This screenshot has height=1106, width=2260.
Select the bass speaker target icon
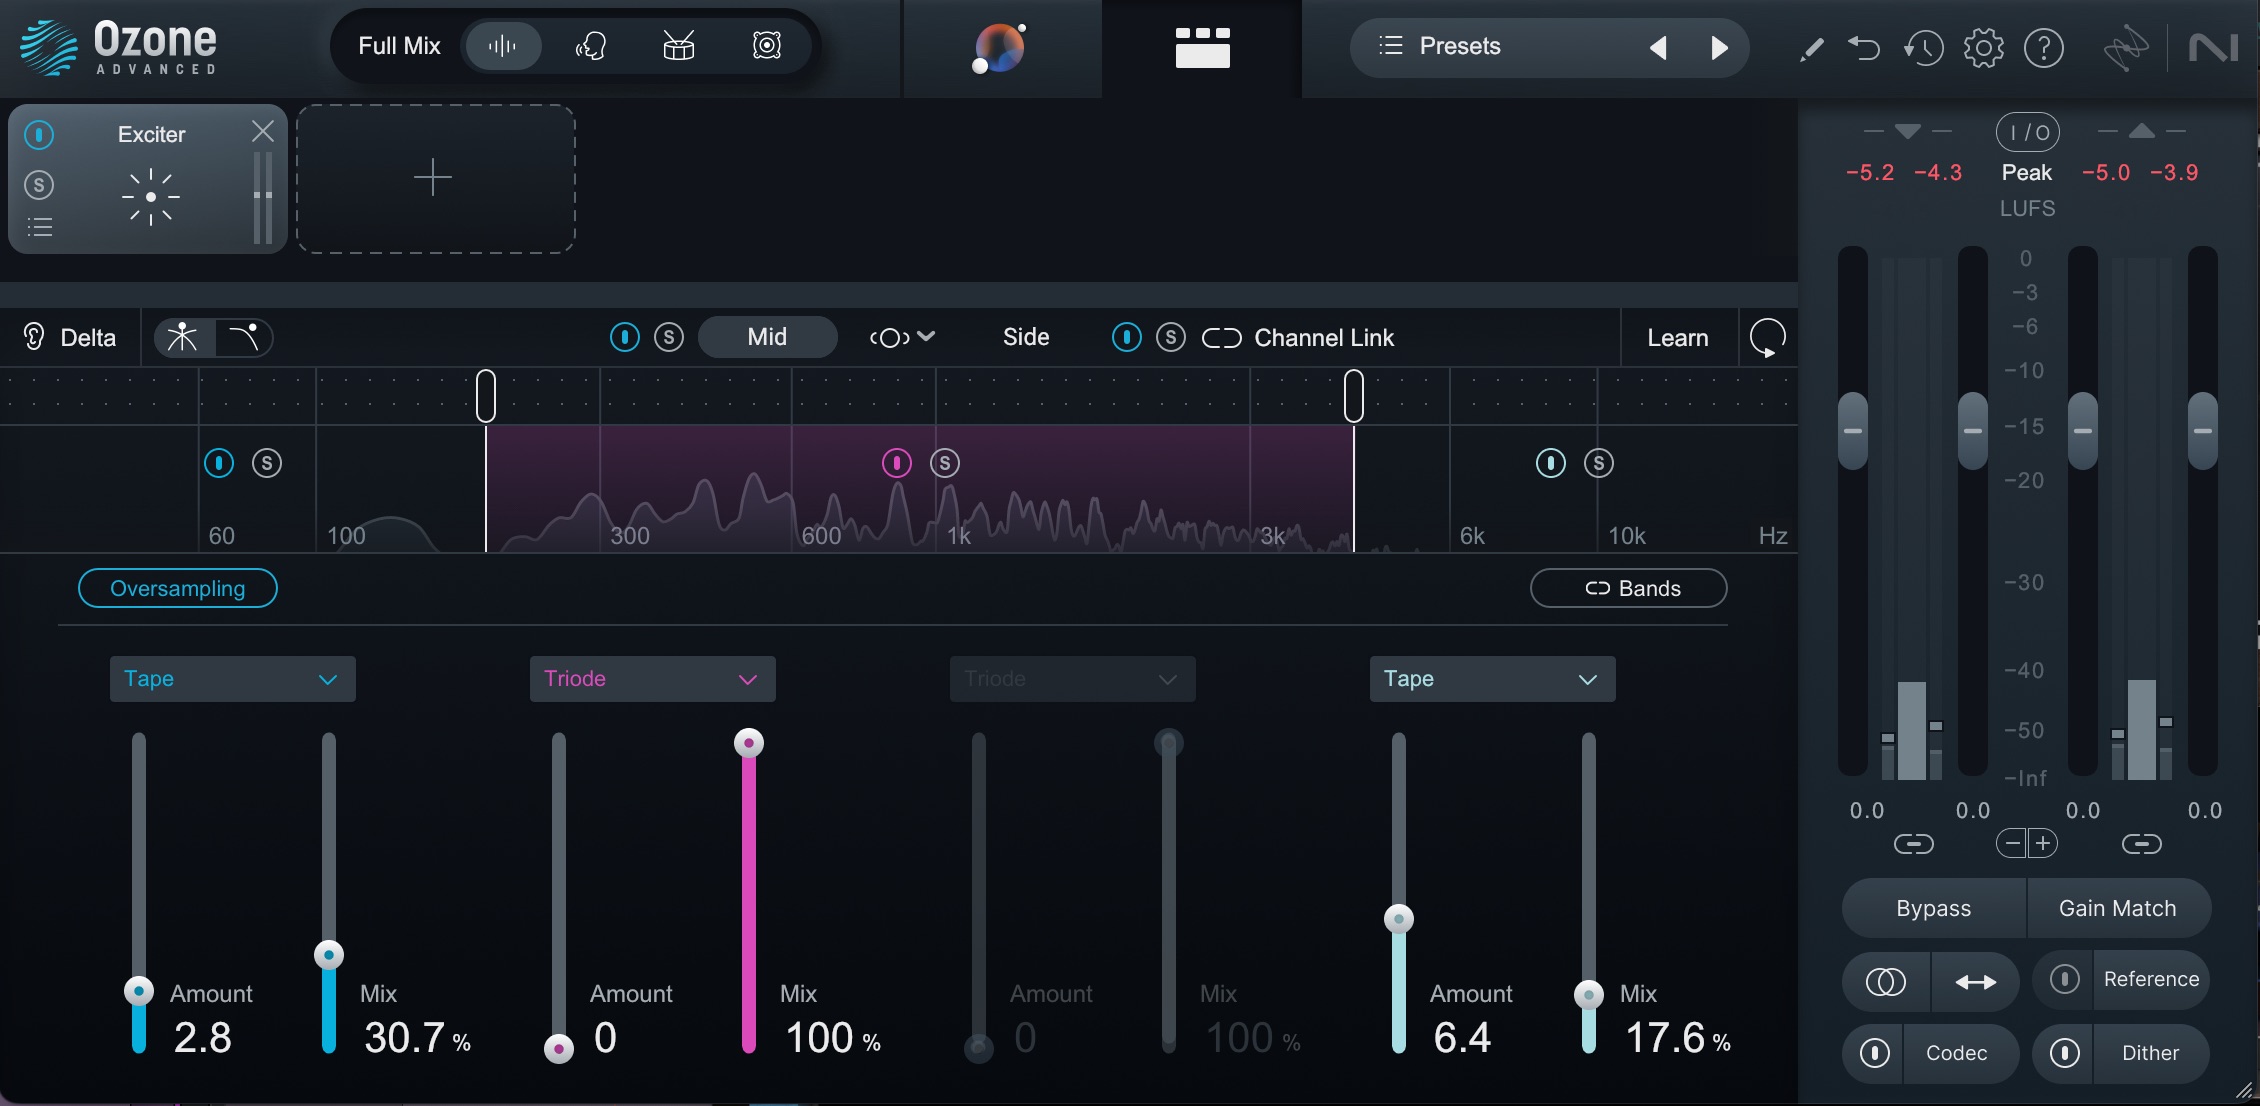coord(767,46)
